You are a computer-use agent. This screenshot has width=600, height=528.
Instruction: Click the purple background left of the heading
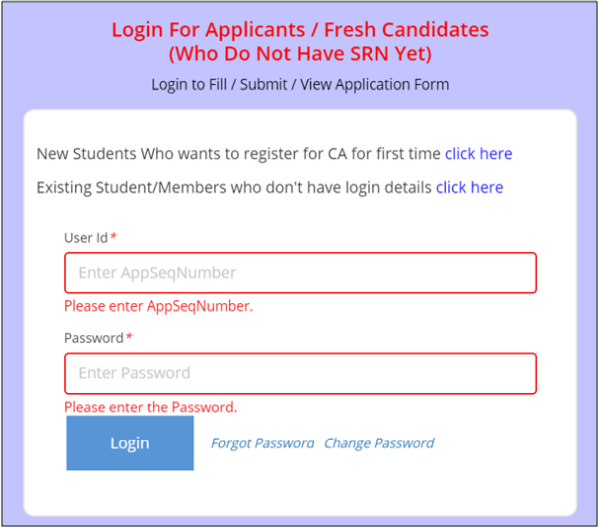pos(50,40)
